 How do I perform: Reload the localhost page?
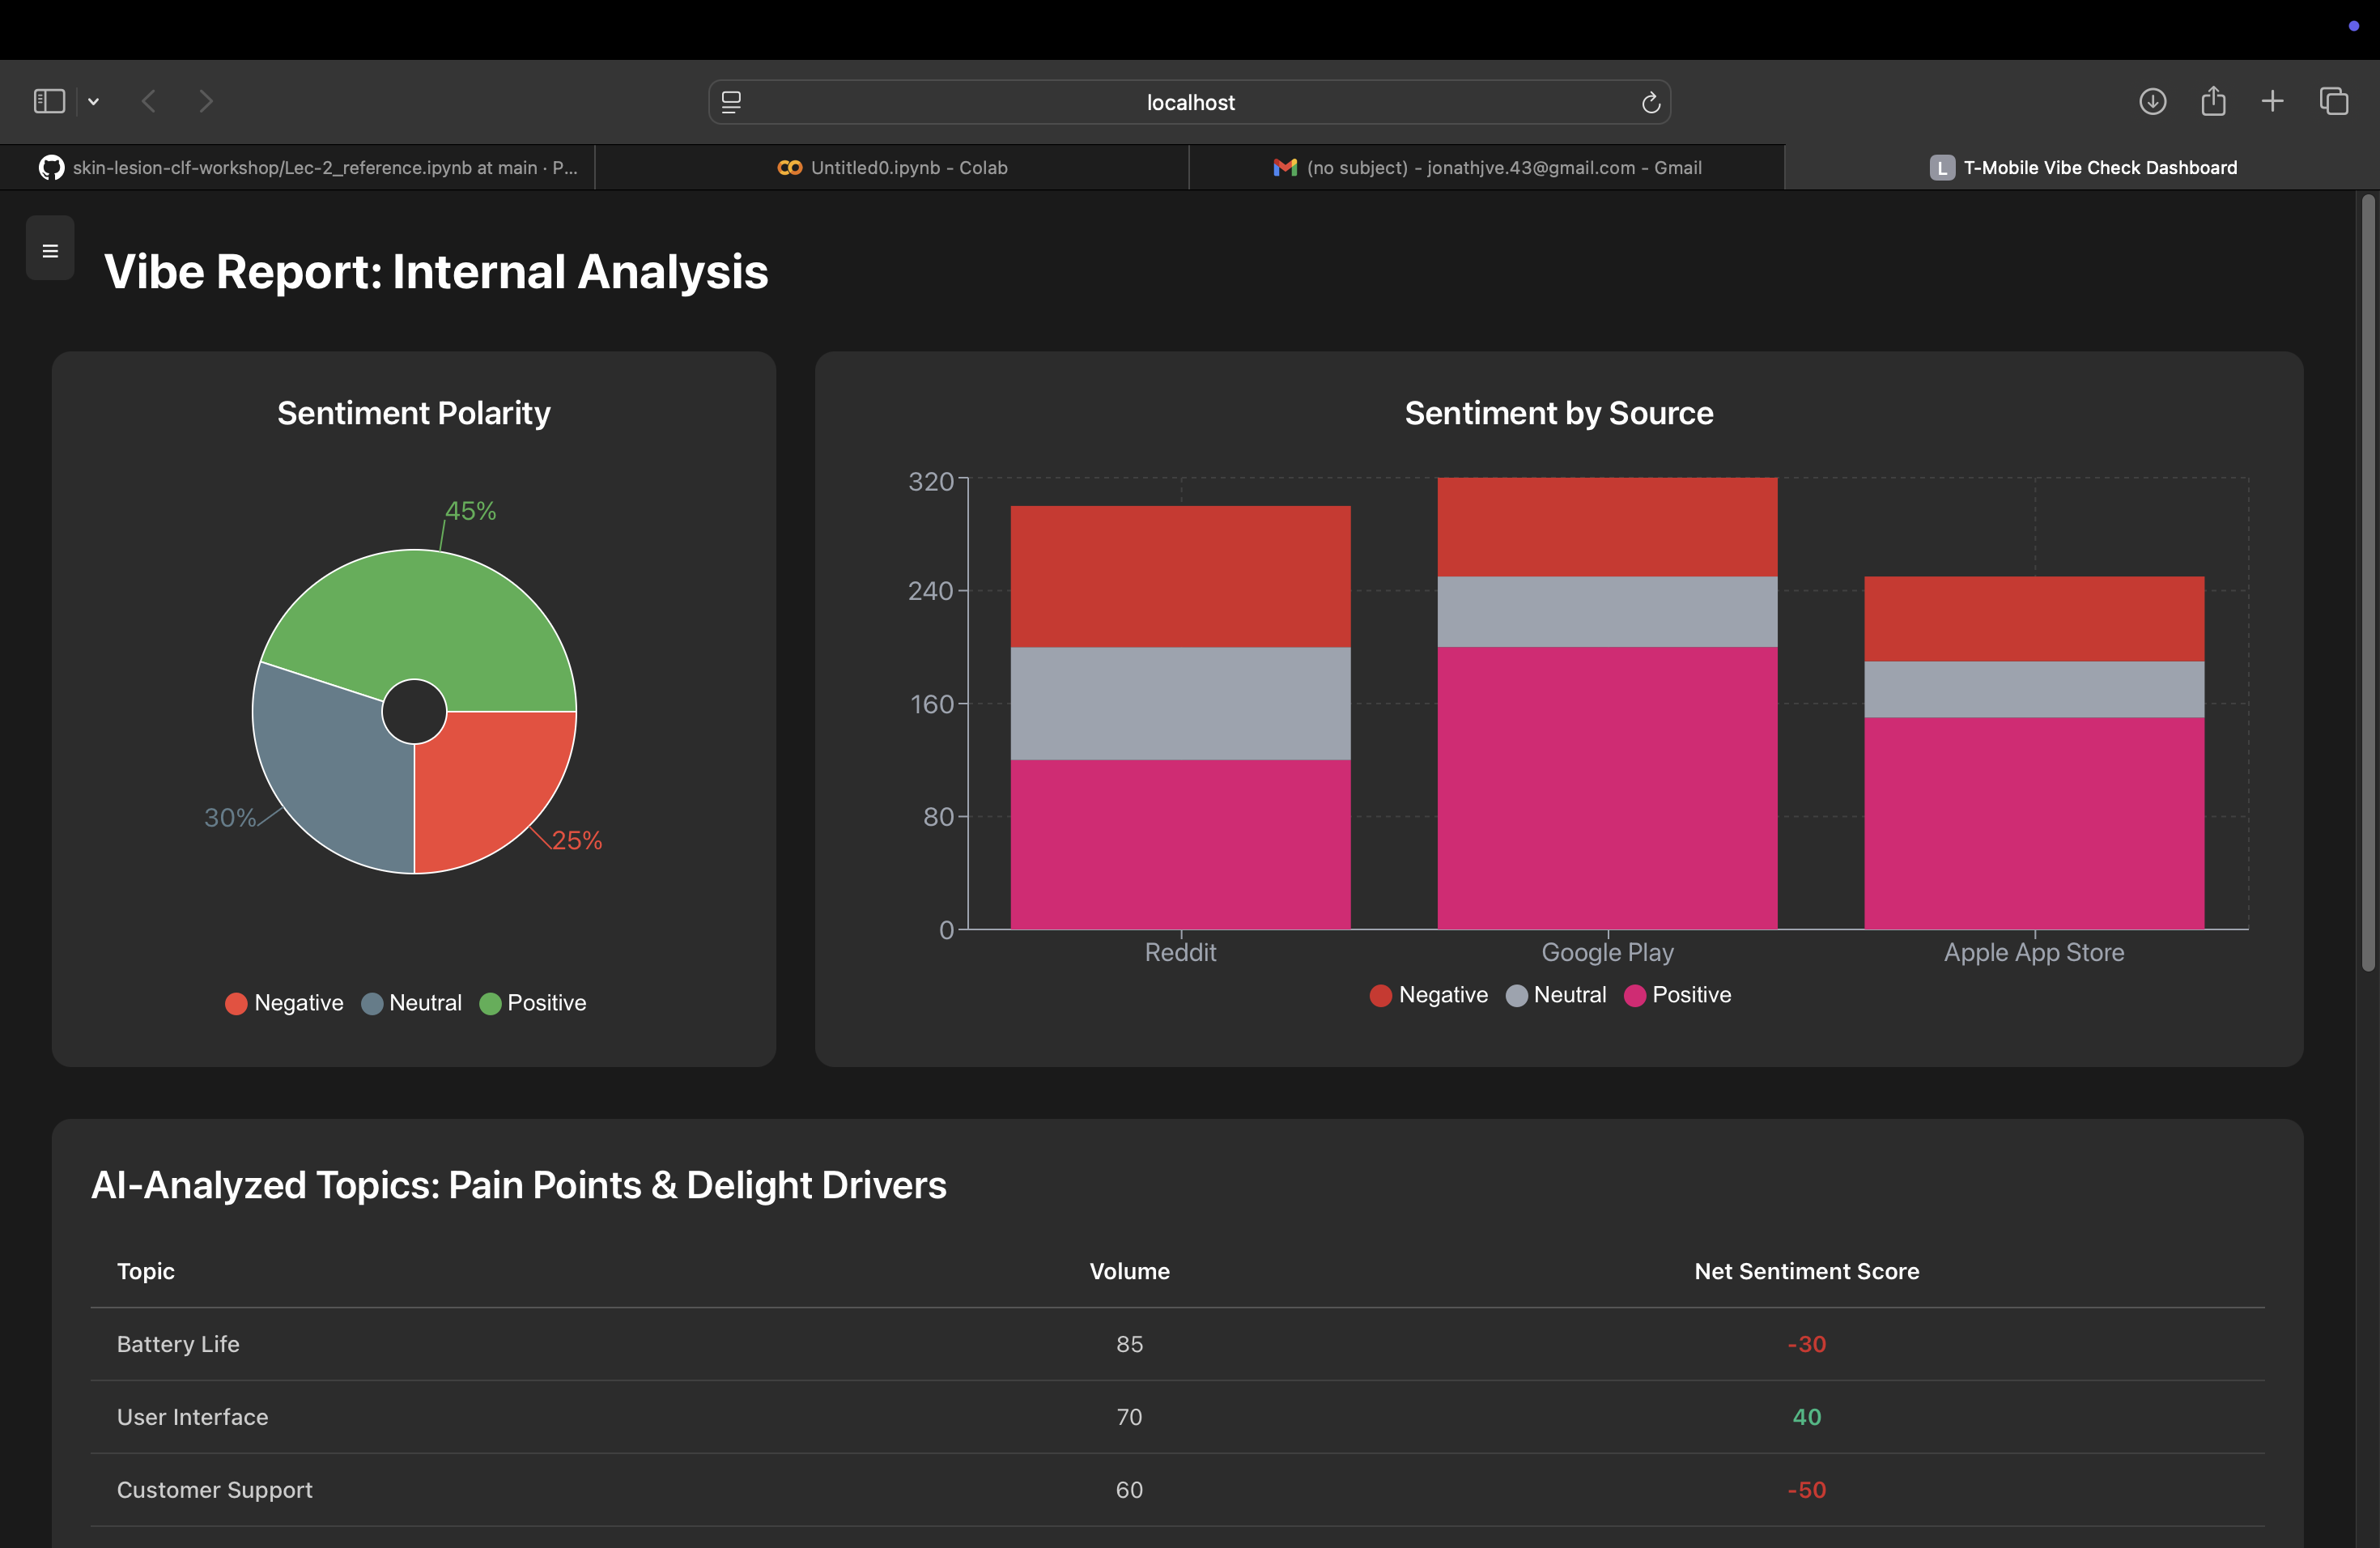pos(1650,102)
